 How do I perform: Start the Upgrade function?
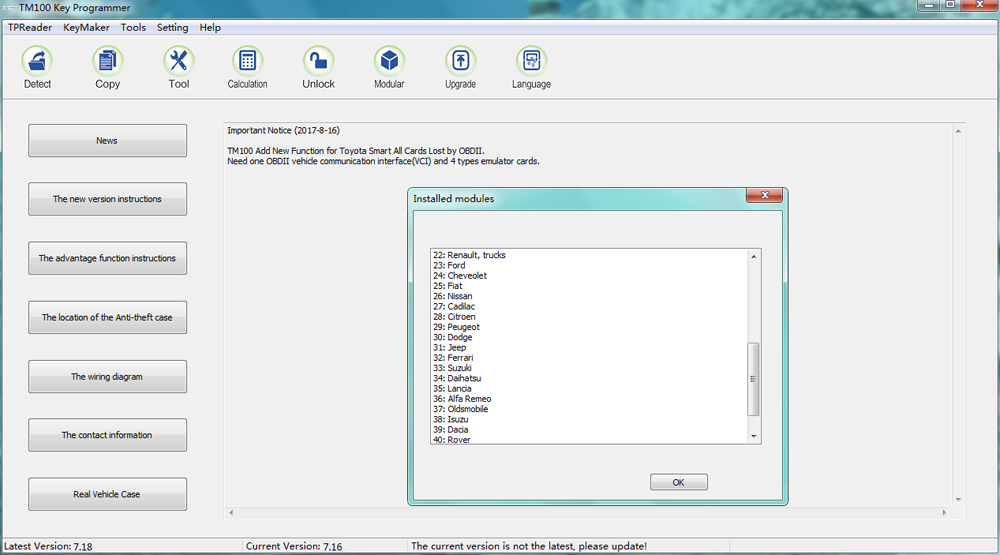[460, 67]
